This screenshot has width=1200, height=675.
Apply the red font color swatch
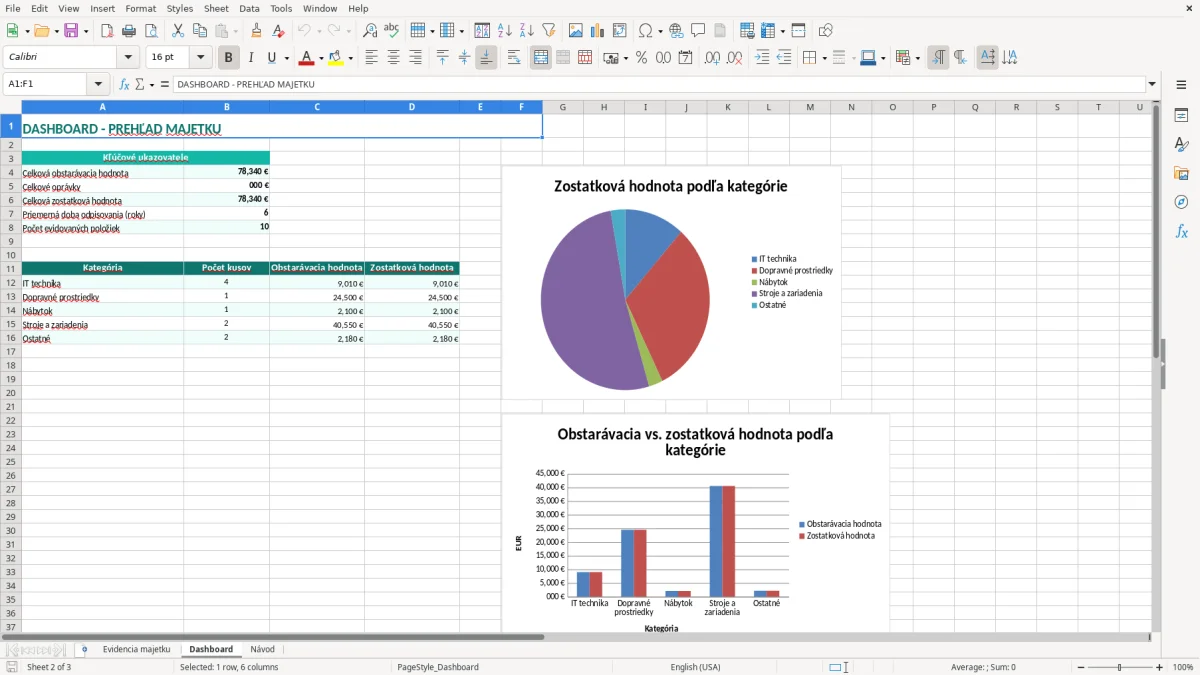[307, 58]
